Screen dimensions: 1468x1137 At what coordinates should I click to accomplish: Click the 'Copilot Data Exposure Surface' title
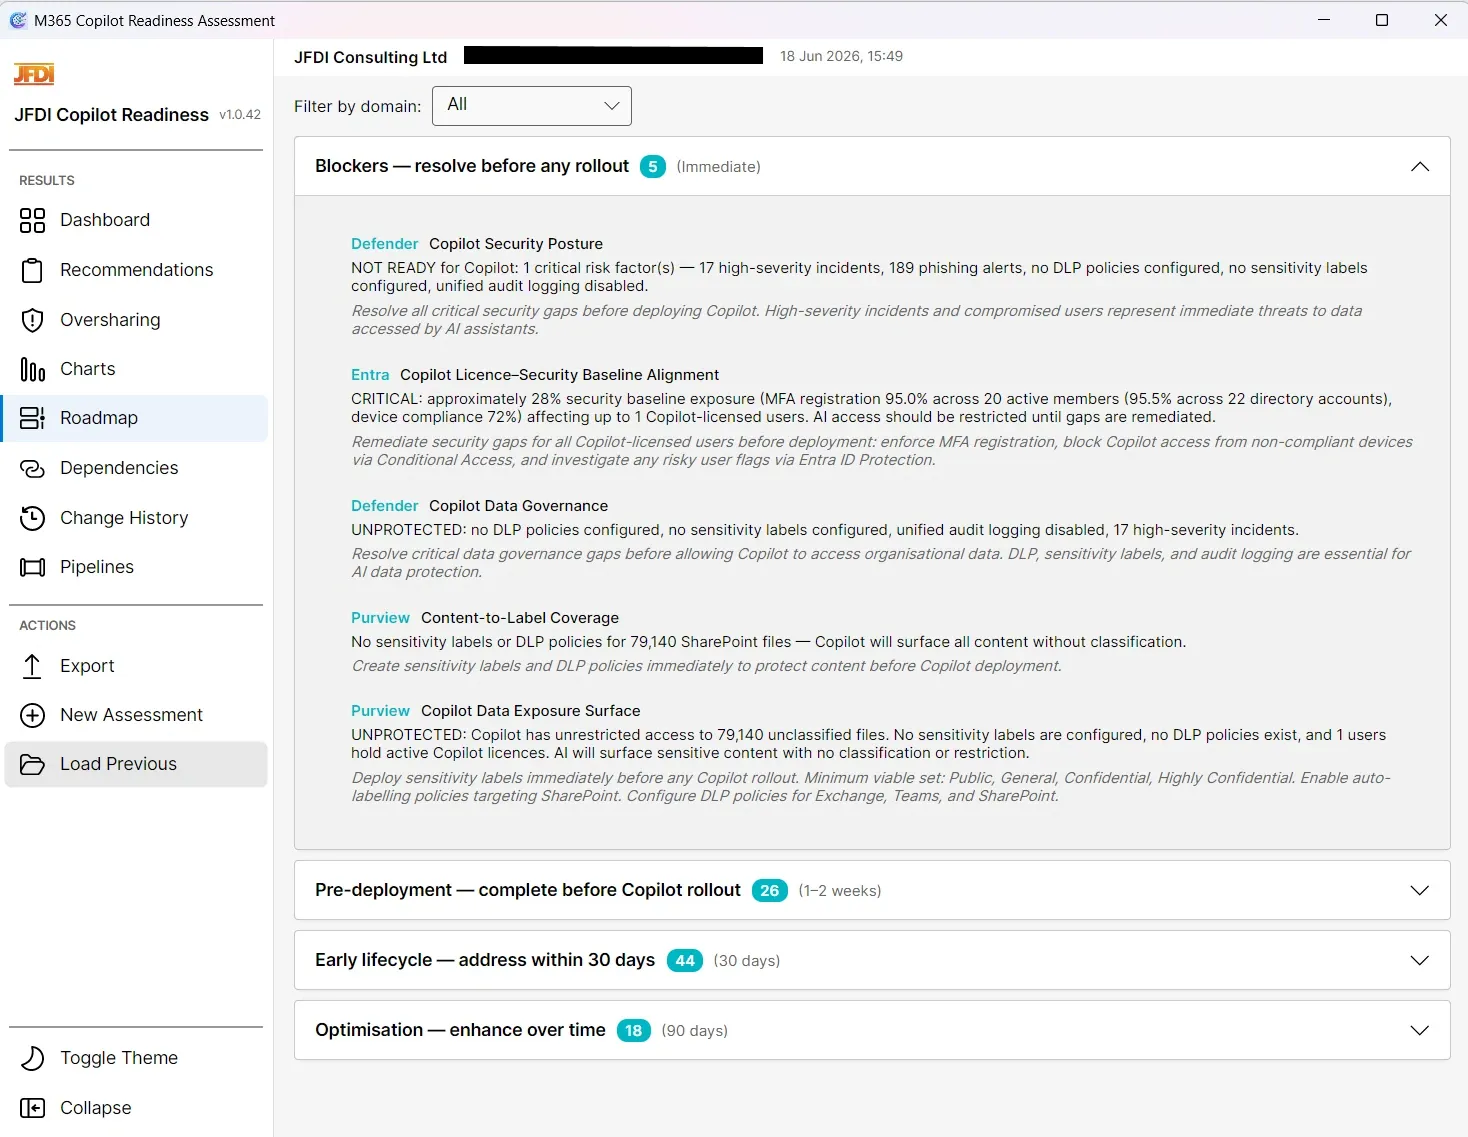(531, 711)
